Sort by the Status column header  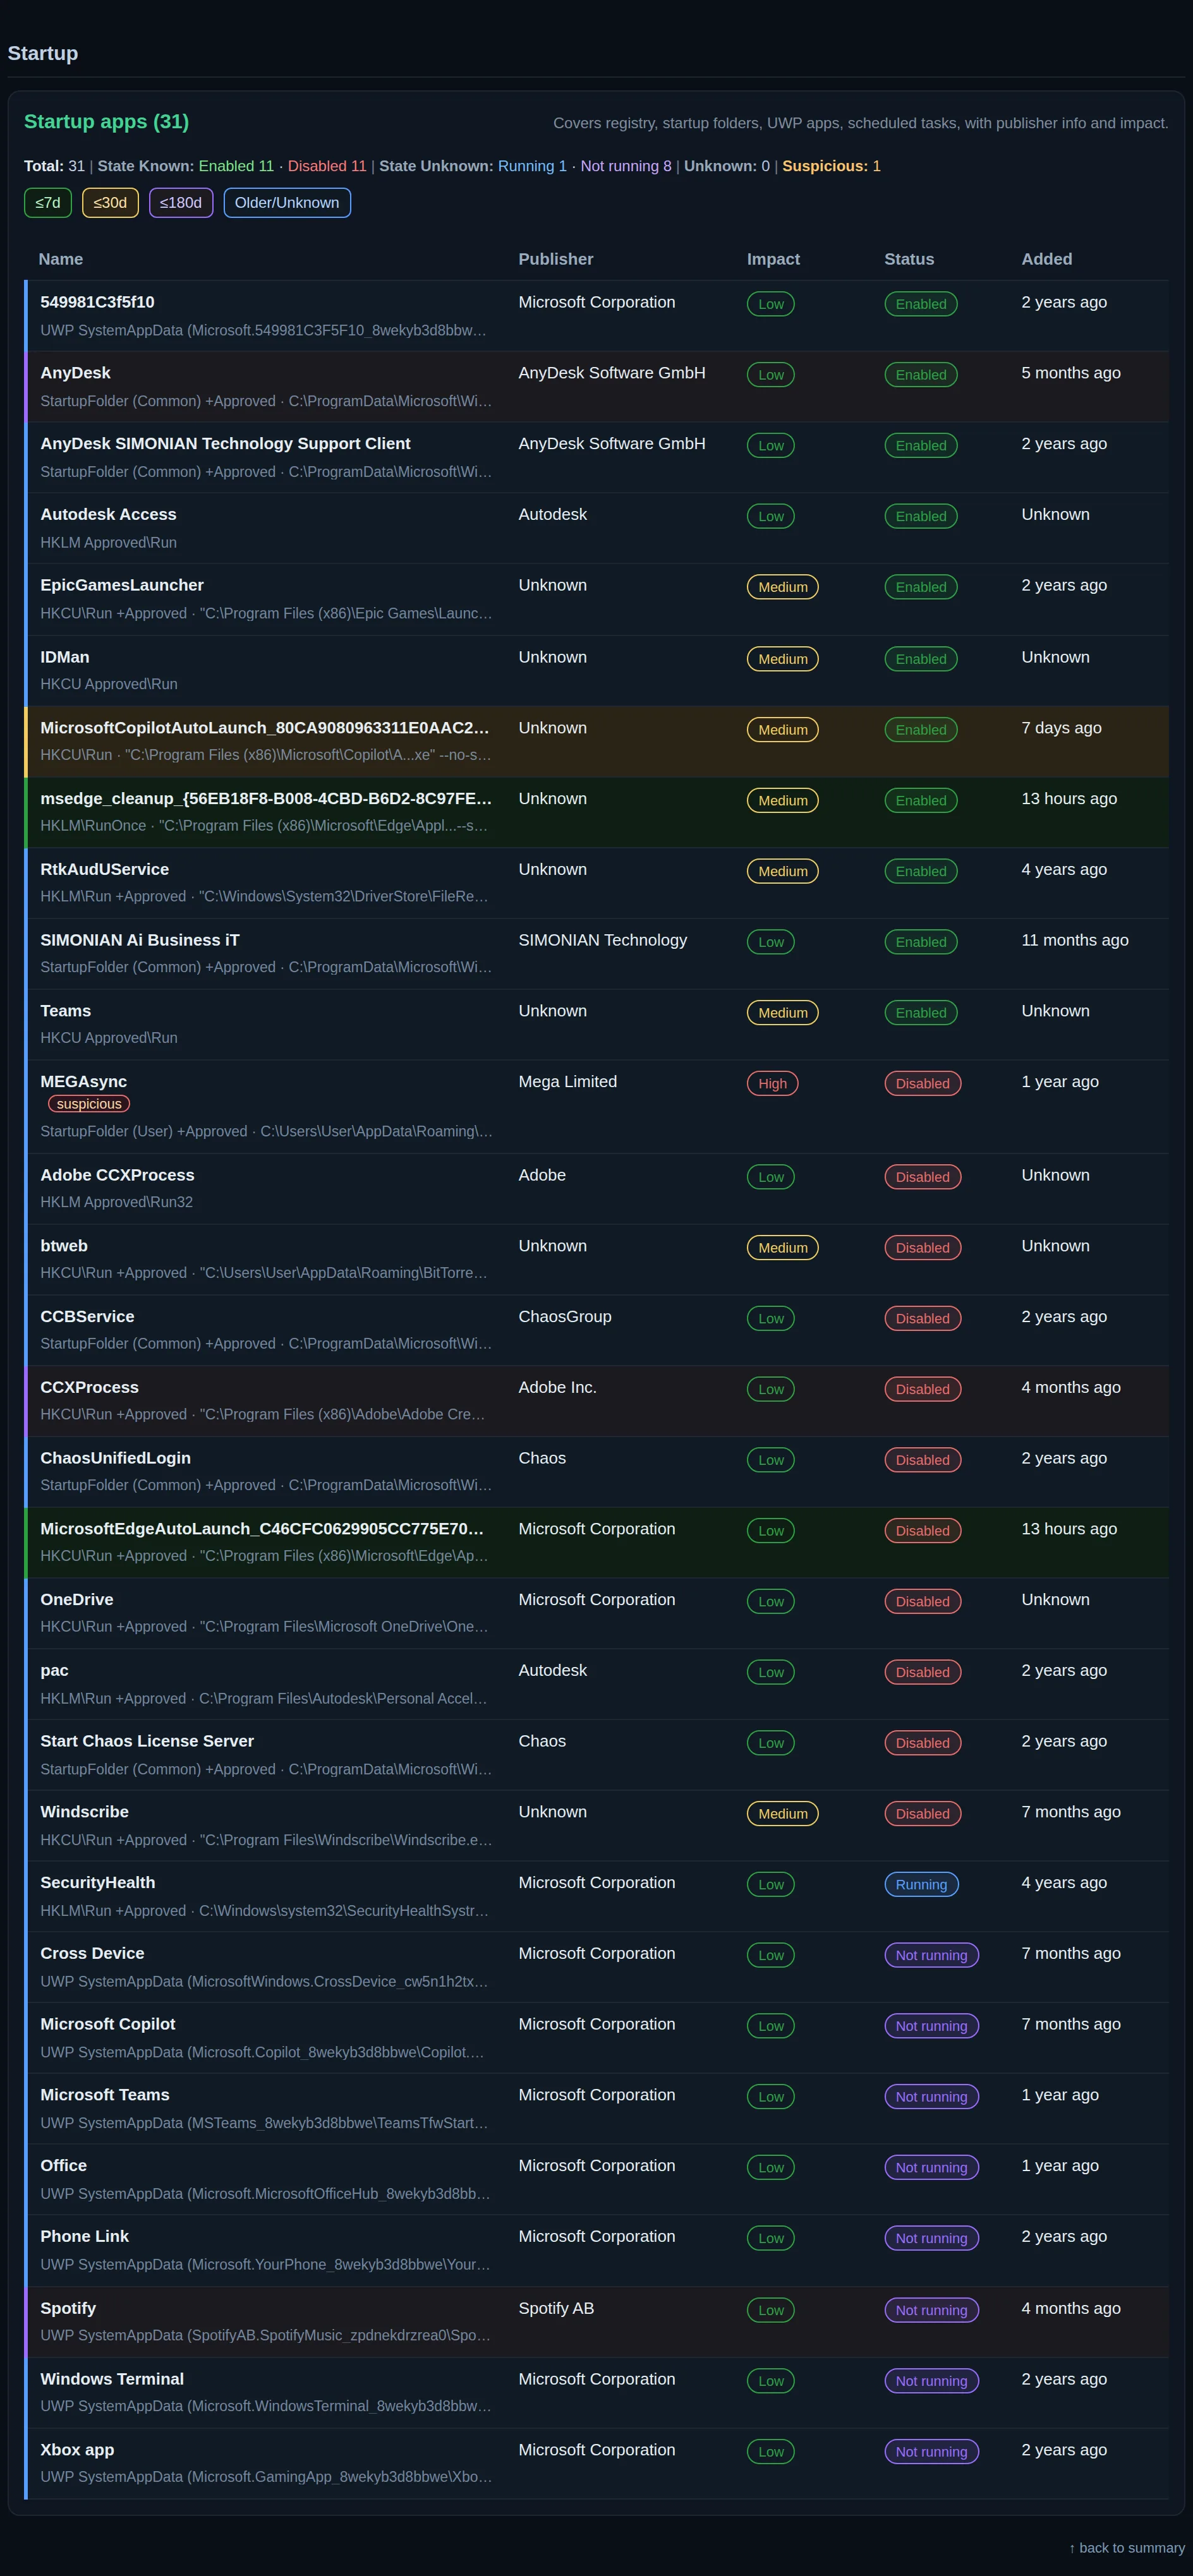[x=909, y=259]
